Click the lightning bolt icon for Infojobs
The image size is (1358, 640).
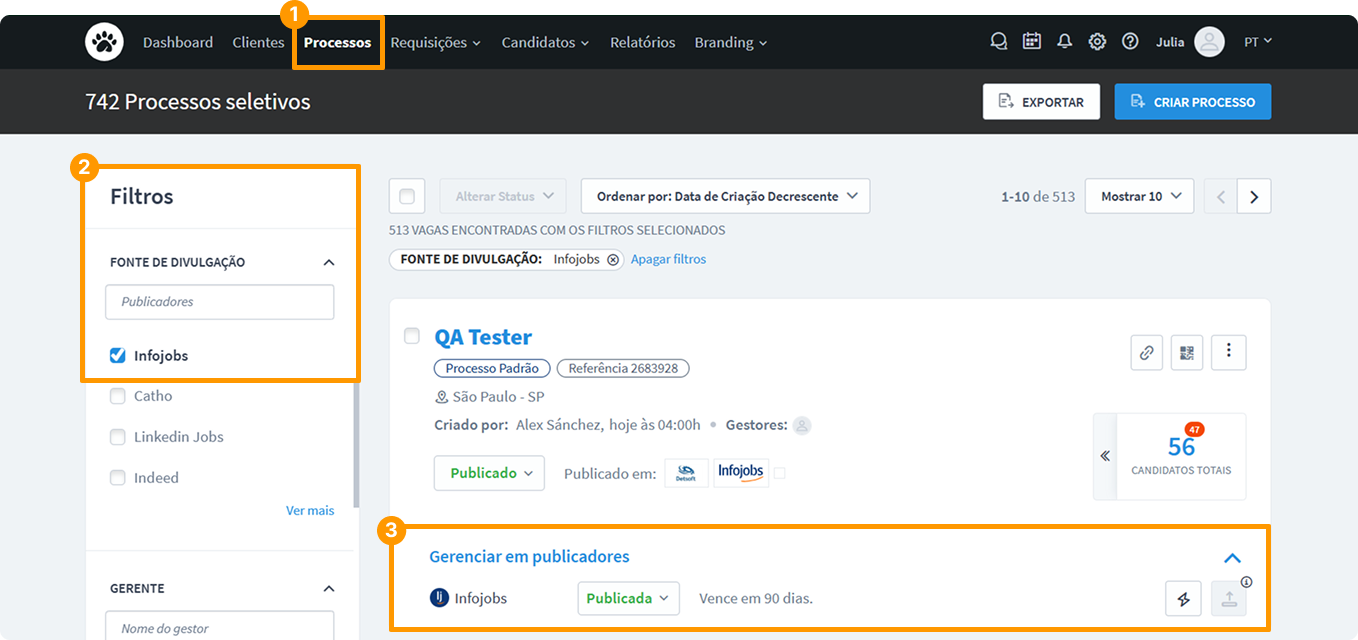pos(1184,599)
